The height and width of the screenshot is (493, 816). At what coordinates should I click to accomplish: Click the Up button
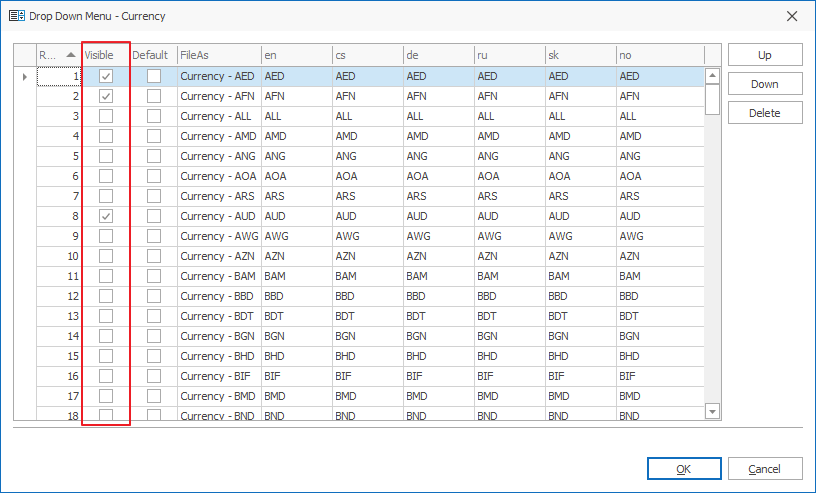pyautogui.click(x=765, y=55)
